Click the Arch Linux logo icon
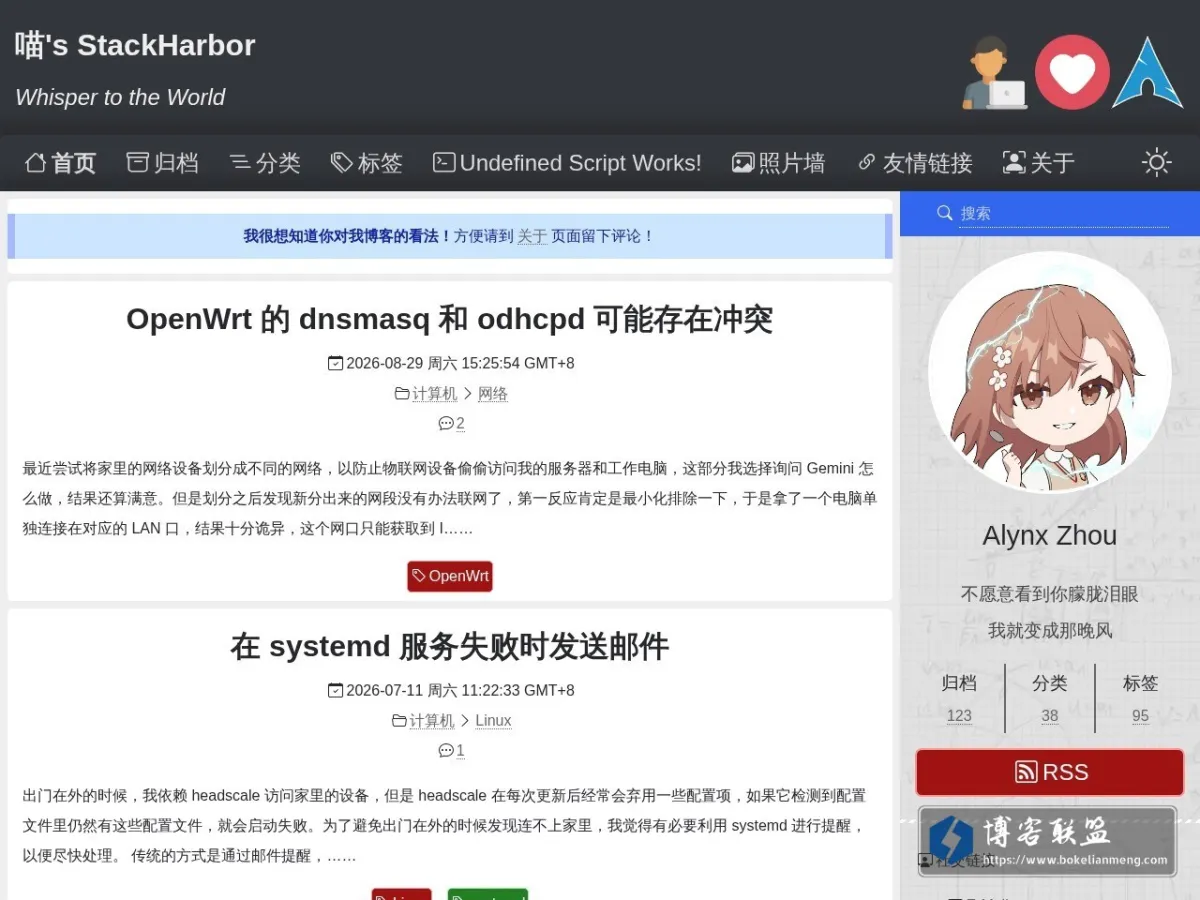The image size is (1200, 900). coord(1148,72)
